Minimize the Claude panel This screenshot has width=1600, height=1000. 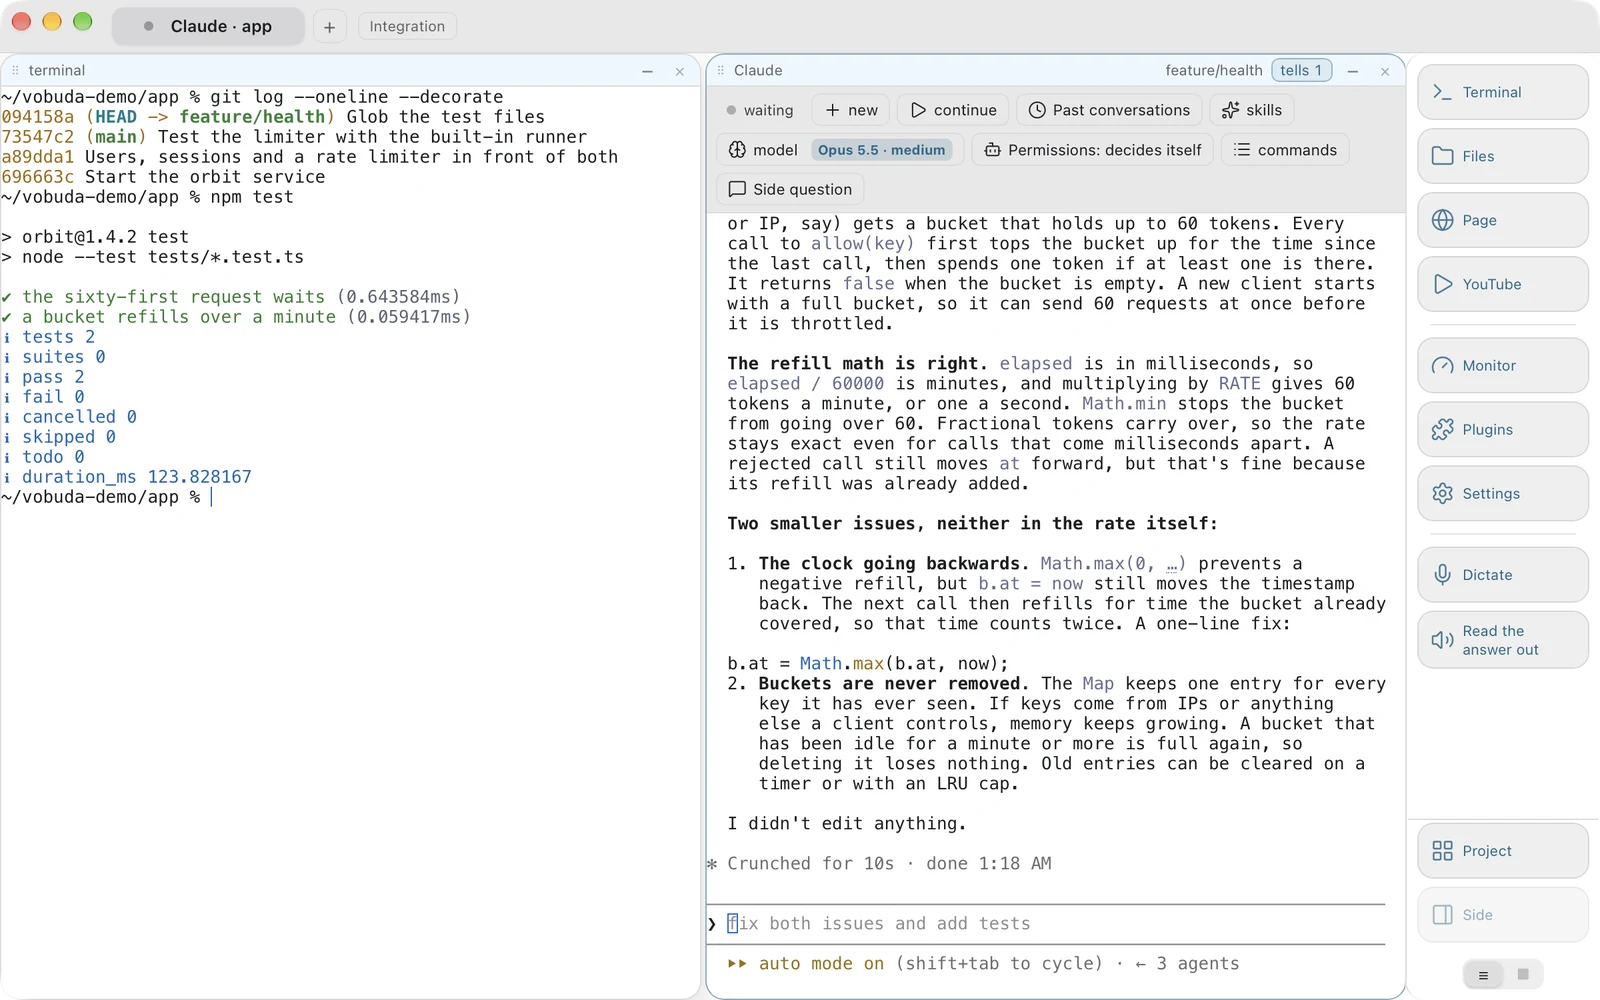pyautogui.click(x=1353, y=71)
